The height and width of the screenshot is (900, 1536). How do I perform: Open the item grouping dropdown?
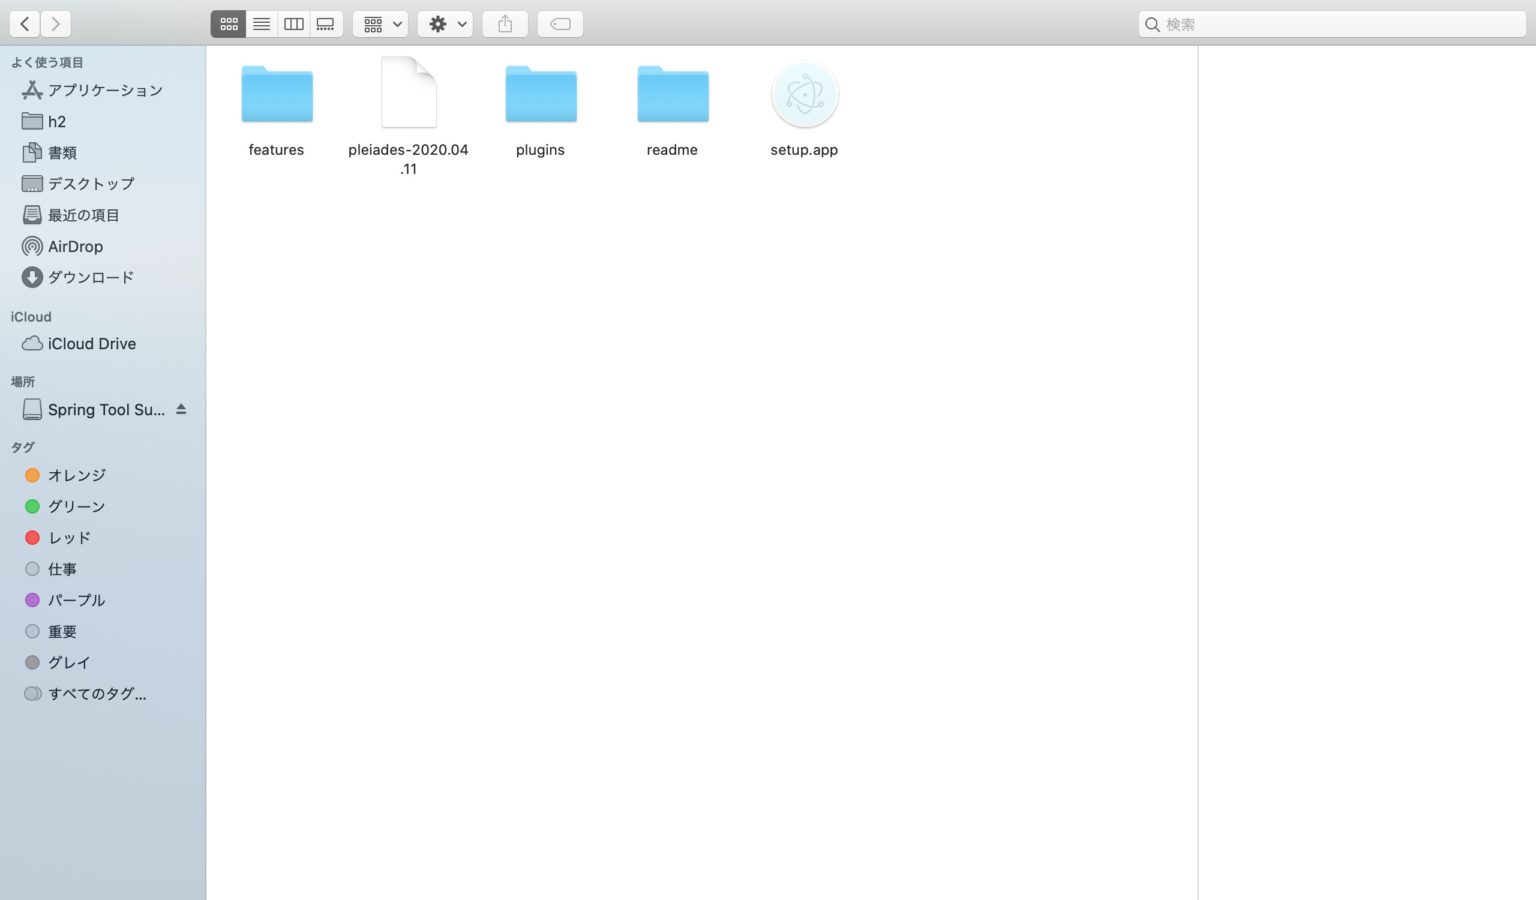[380, 23]
